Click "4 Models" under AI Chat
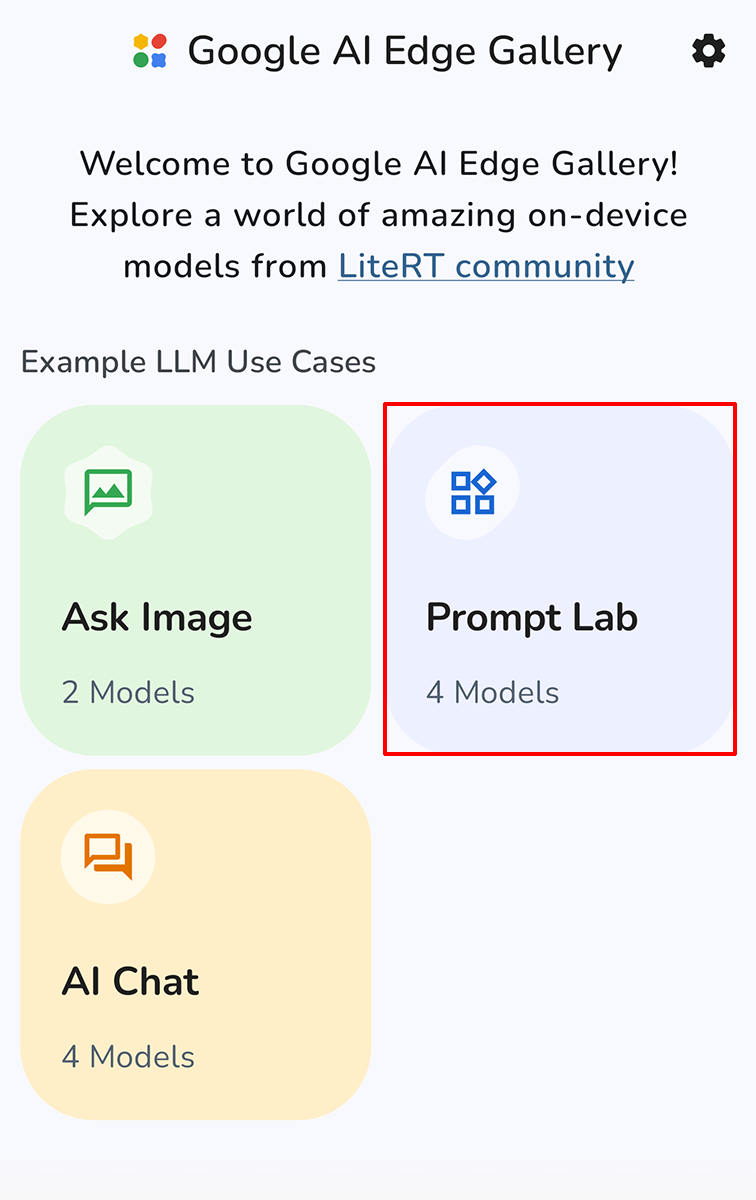Image resolution: width=756 pixels, height=1200 pixels. pyautogui.click(x=128, y=1056)
